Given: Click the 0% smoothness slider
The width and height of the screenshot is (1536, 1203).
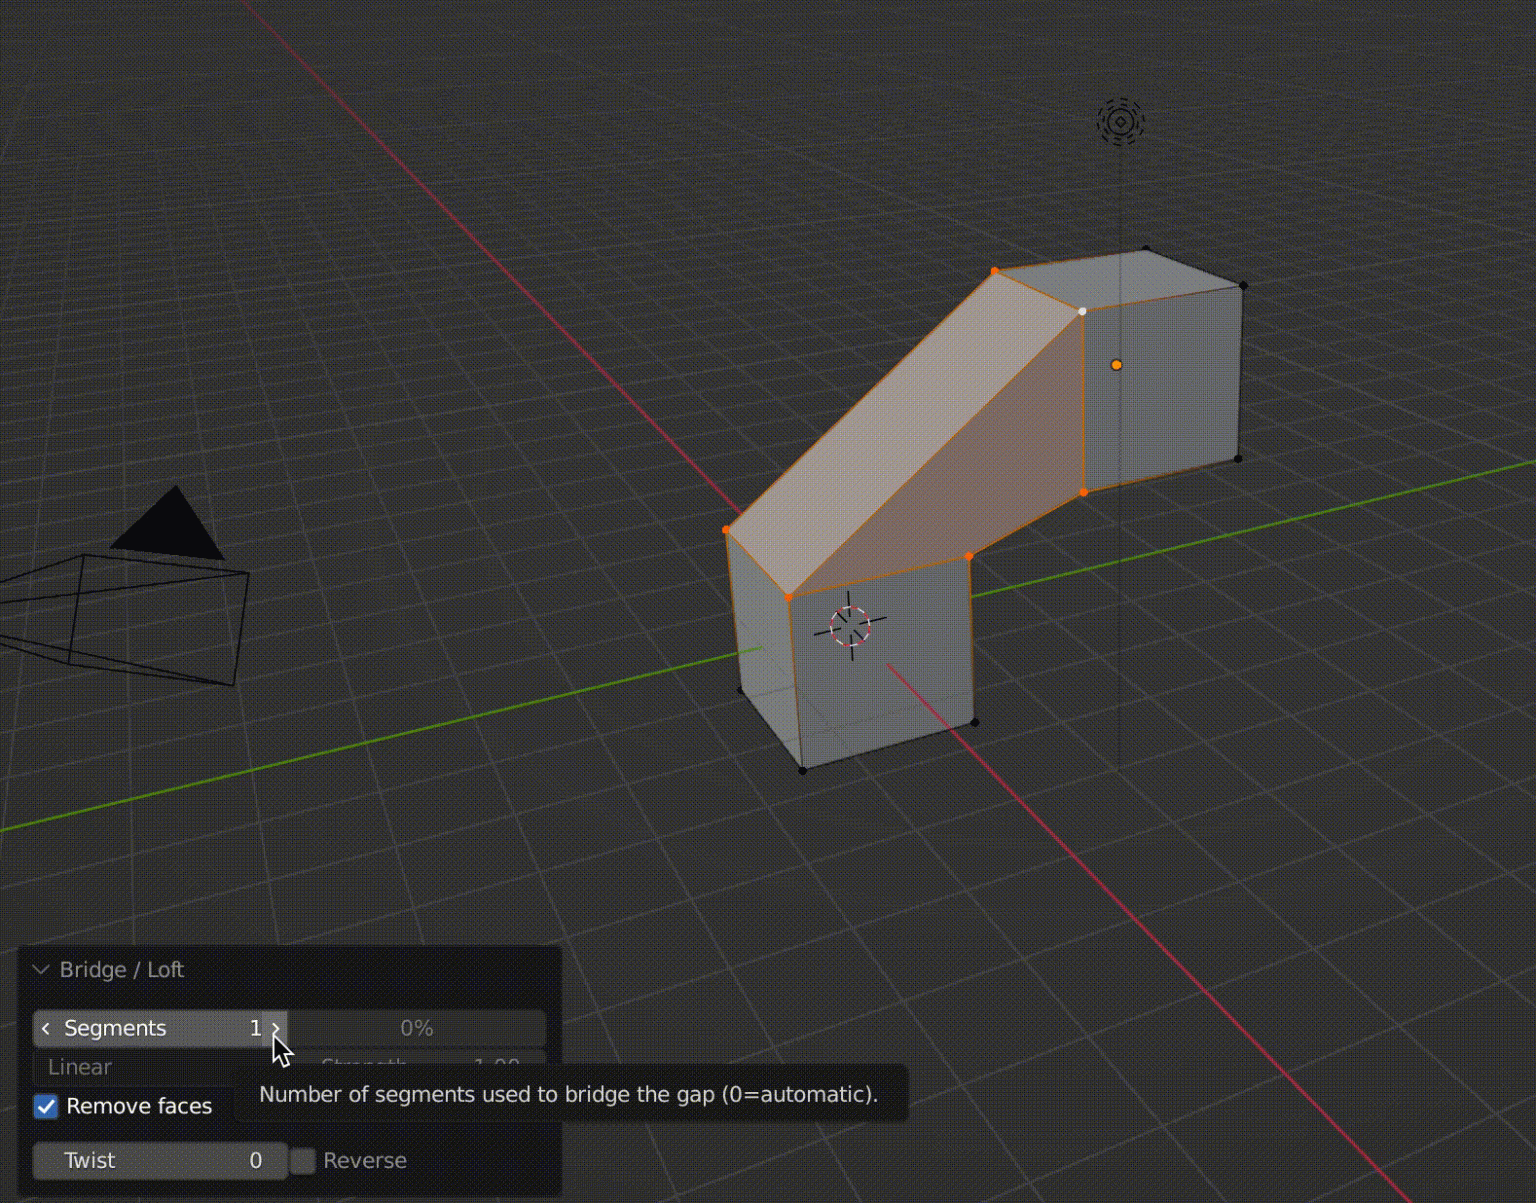Looking at the screenshot, I should pos(417,1027).
